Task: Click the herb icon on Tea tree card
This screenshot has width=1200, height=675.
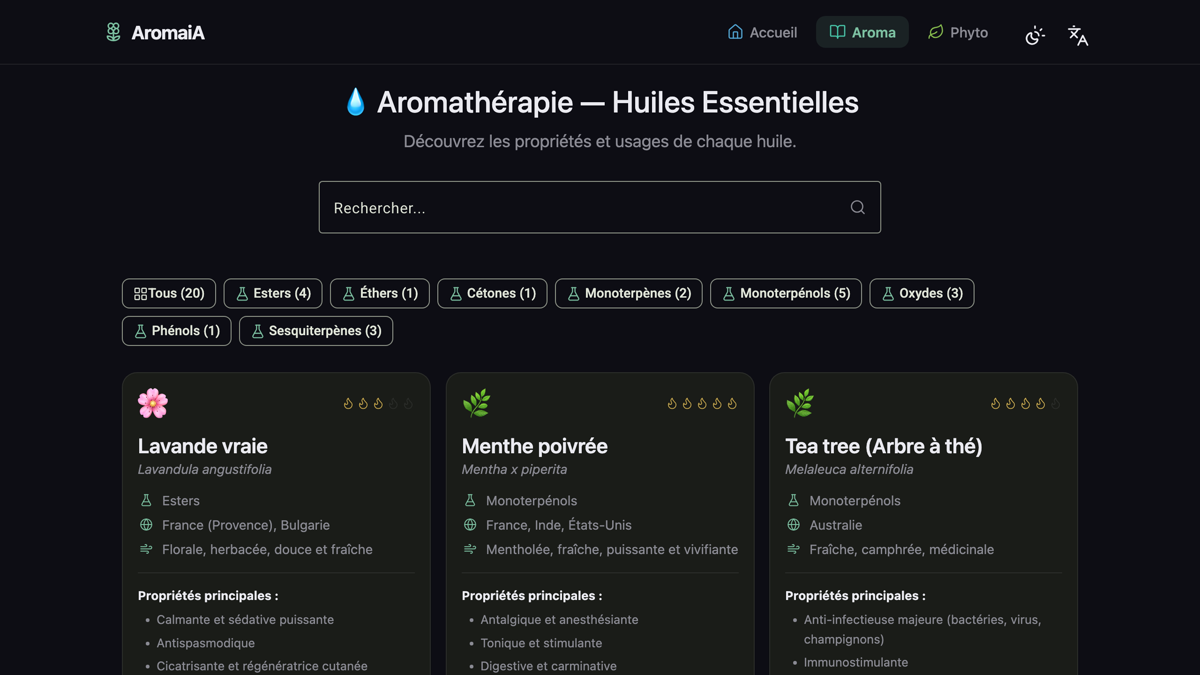Action: 800,403
